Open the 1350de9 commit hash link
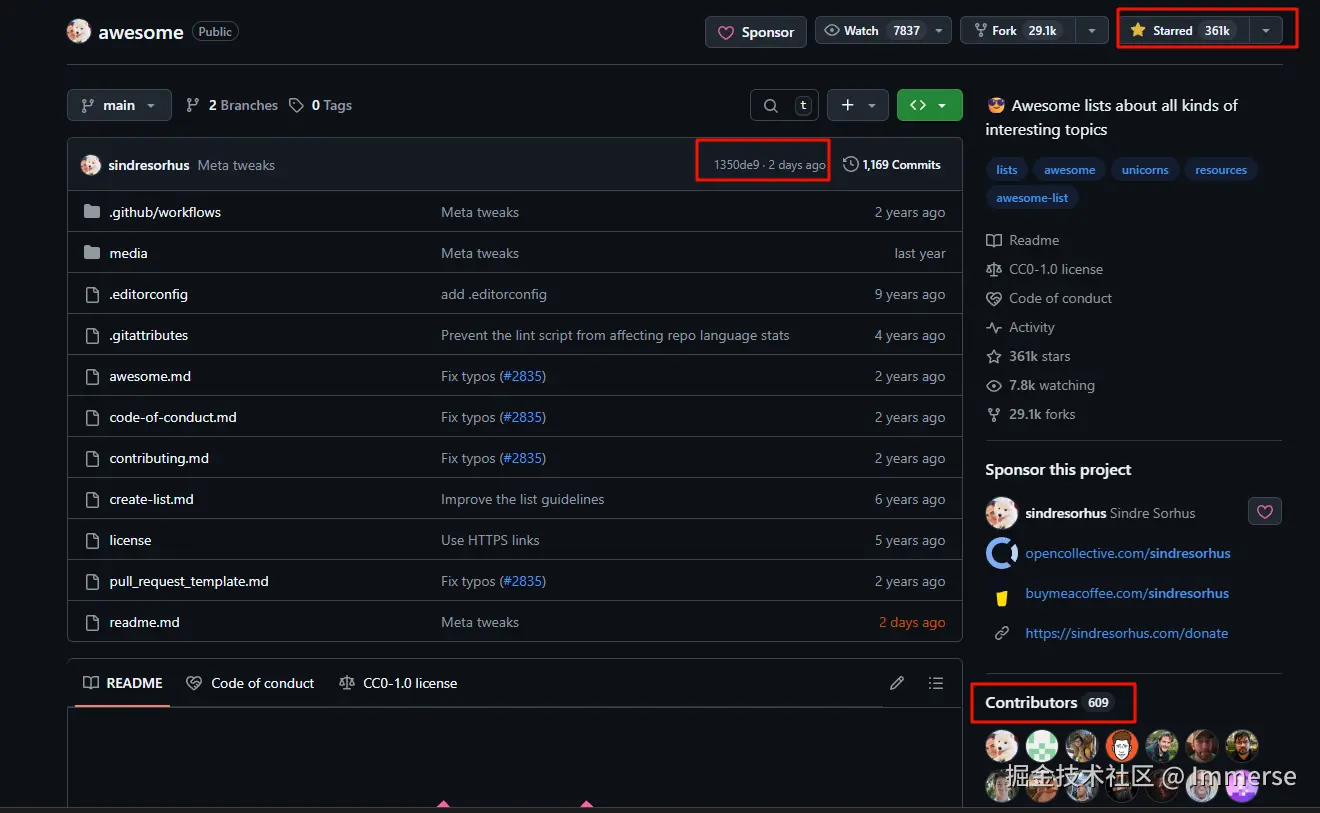The width and height of the screenshot is (1320, 813). coord(736,165)
